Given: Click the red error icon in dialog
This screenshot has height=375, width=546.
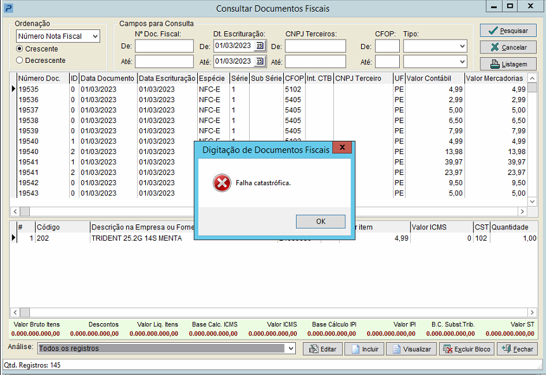Looking at the screenshot, I should (x=222, y=183).
